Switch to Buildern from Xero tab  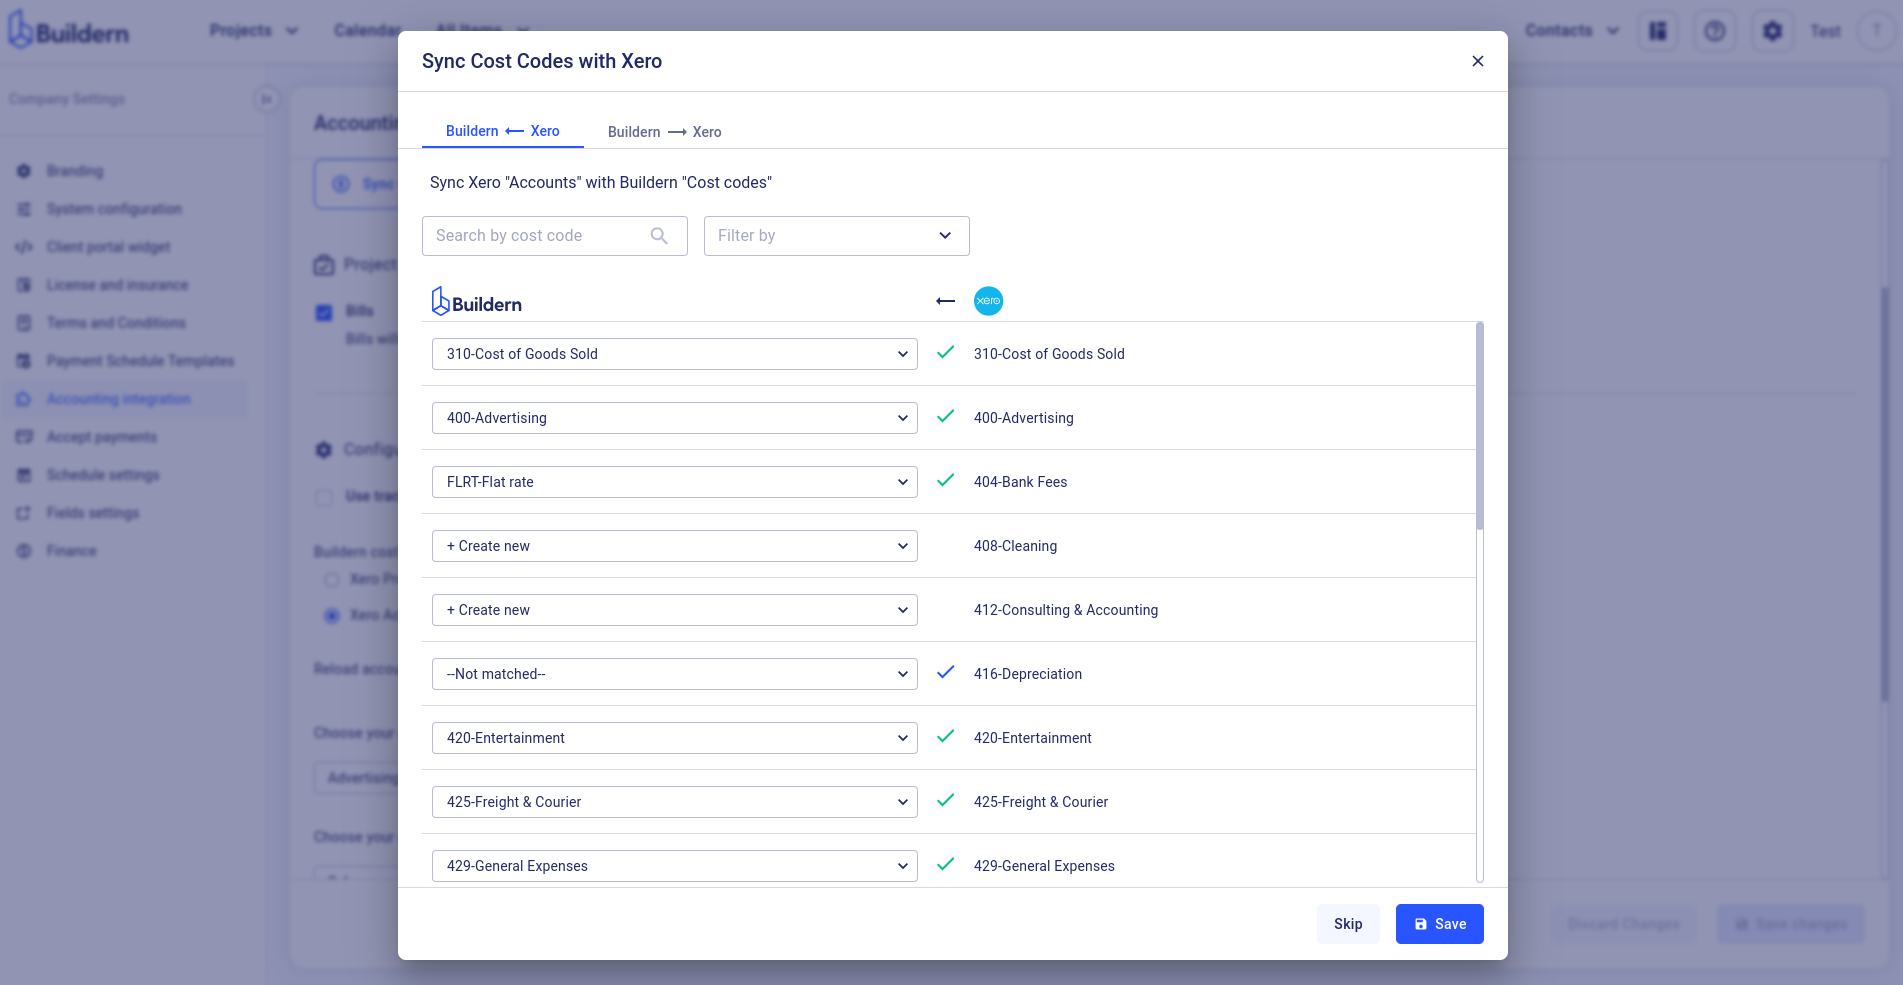coord(502,131)
